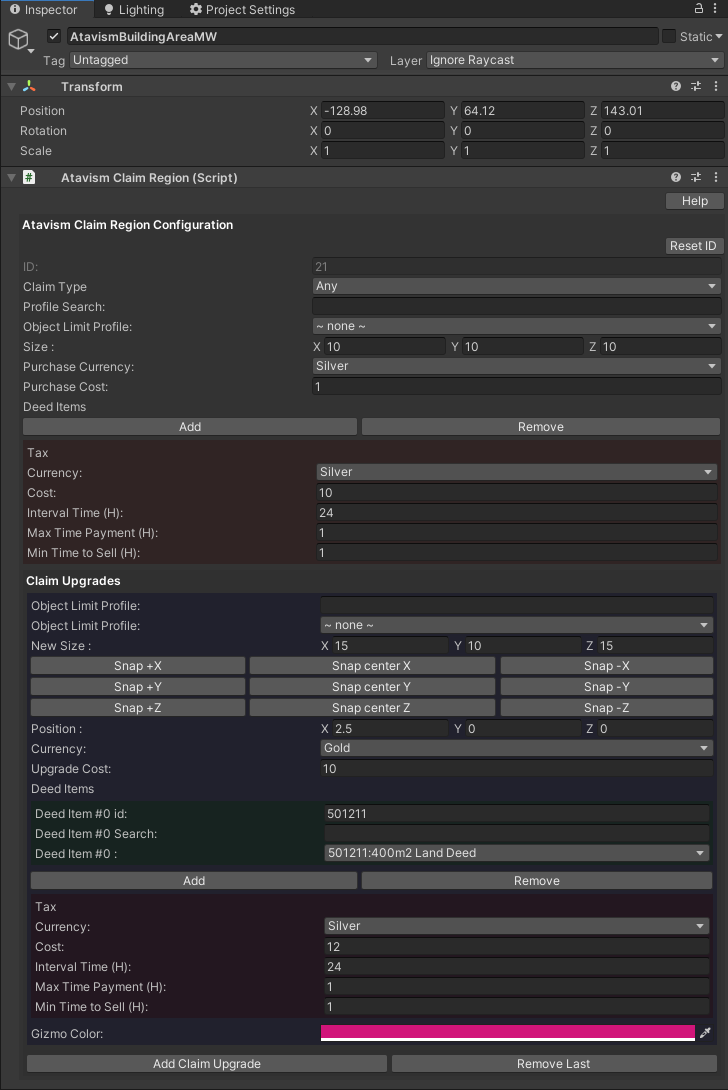Click the GameObject cube icon picker
This screenshot has height=1090, width=728.
pos(19,39)
